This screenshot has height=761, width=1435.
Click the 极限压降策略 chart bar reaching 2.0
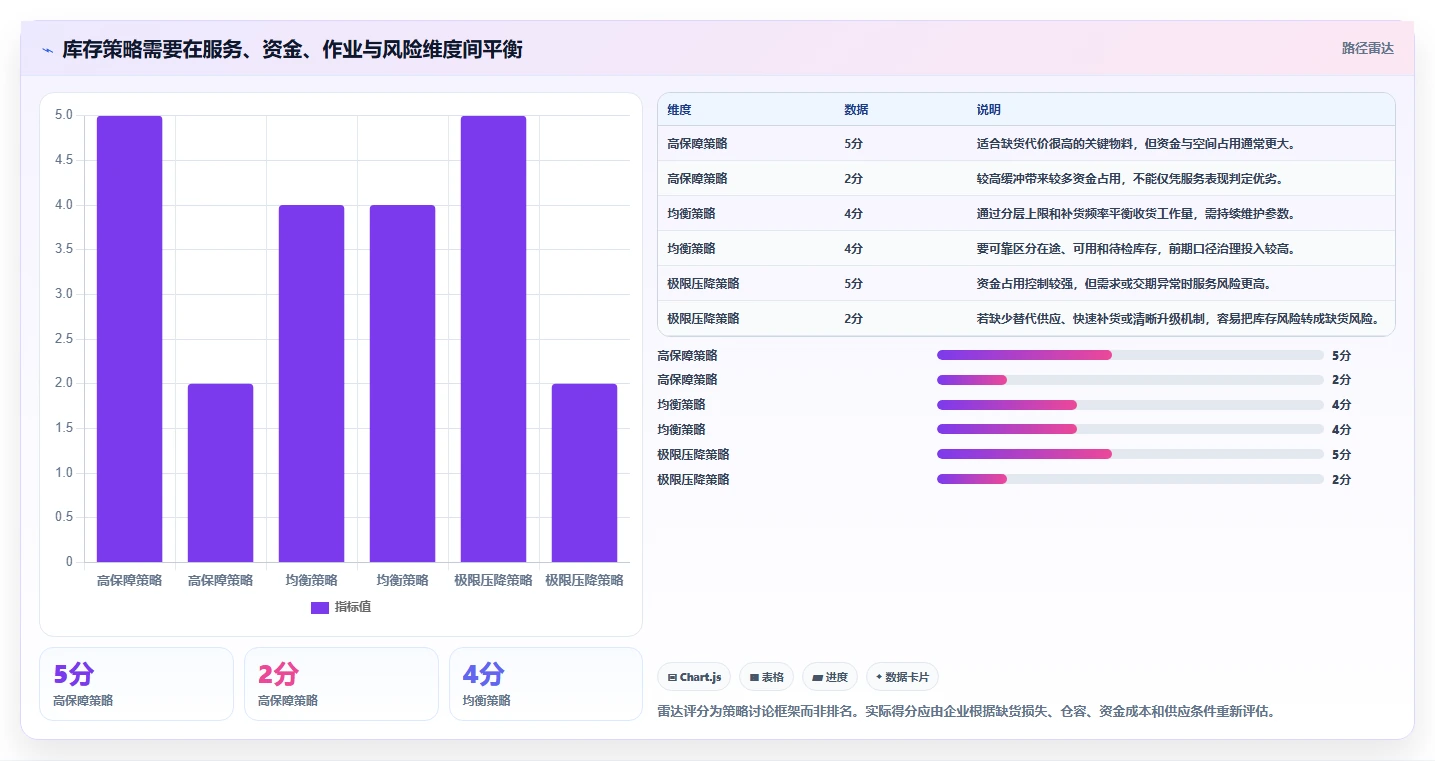coord(584,473)
